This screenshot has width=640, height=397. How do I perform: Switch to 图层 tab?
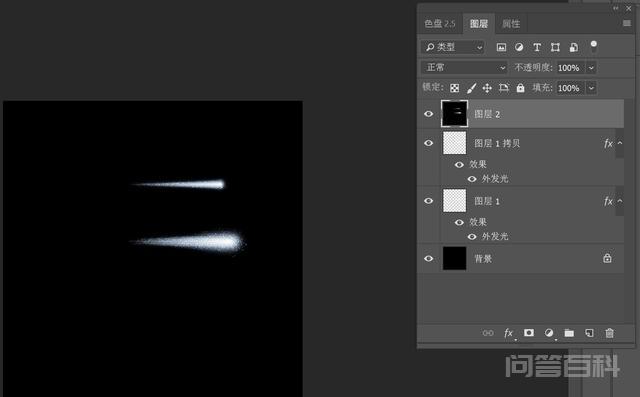pos(479,24)
